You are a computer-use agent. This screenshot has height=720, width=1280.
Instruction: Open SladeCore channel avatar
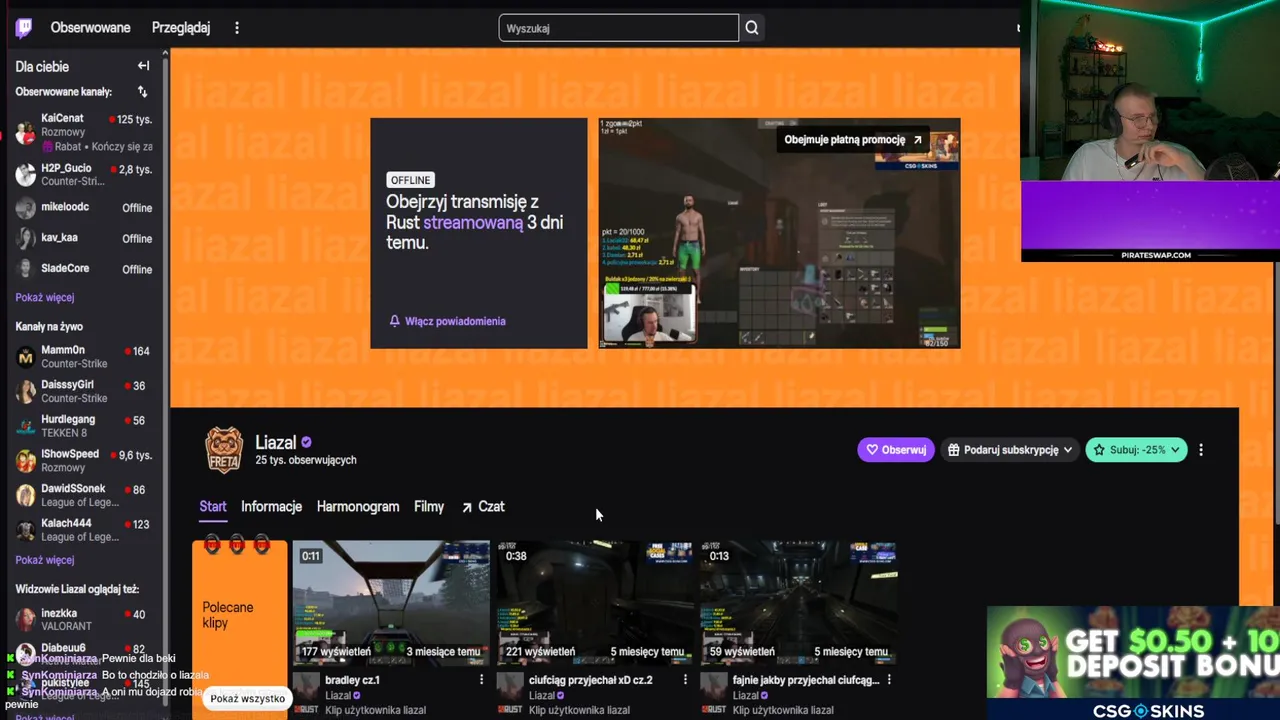(26, 269)
